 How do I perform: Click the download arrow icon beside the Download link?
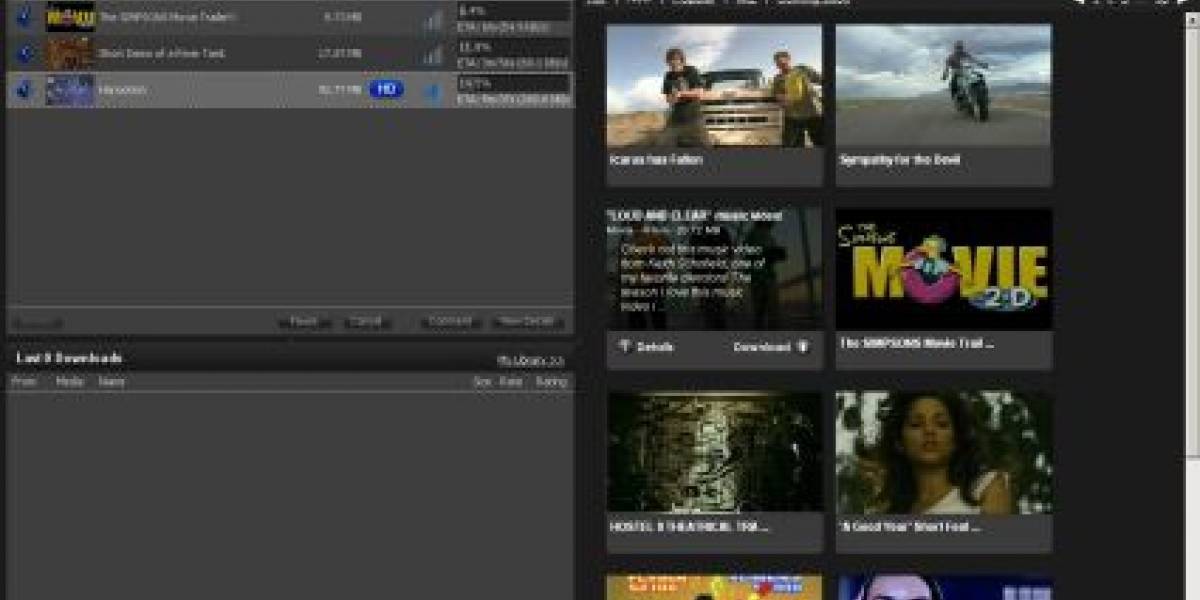click(803, 347)
